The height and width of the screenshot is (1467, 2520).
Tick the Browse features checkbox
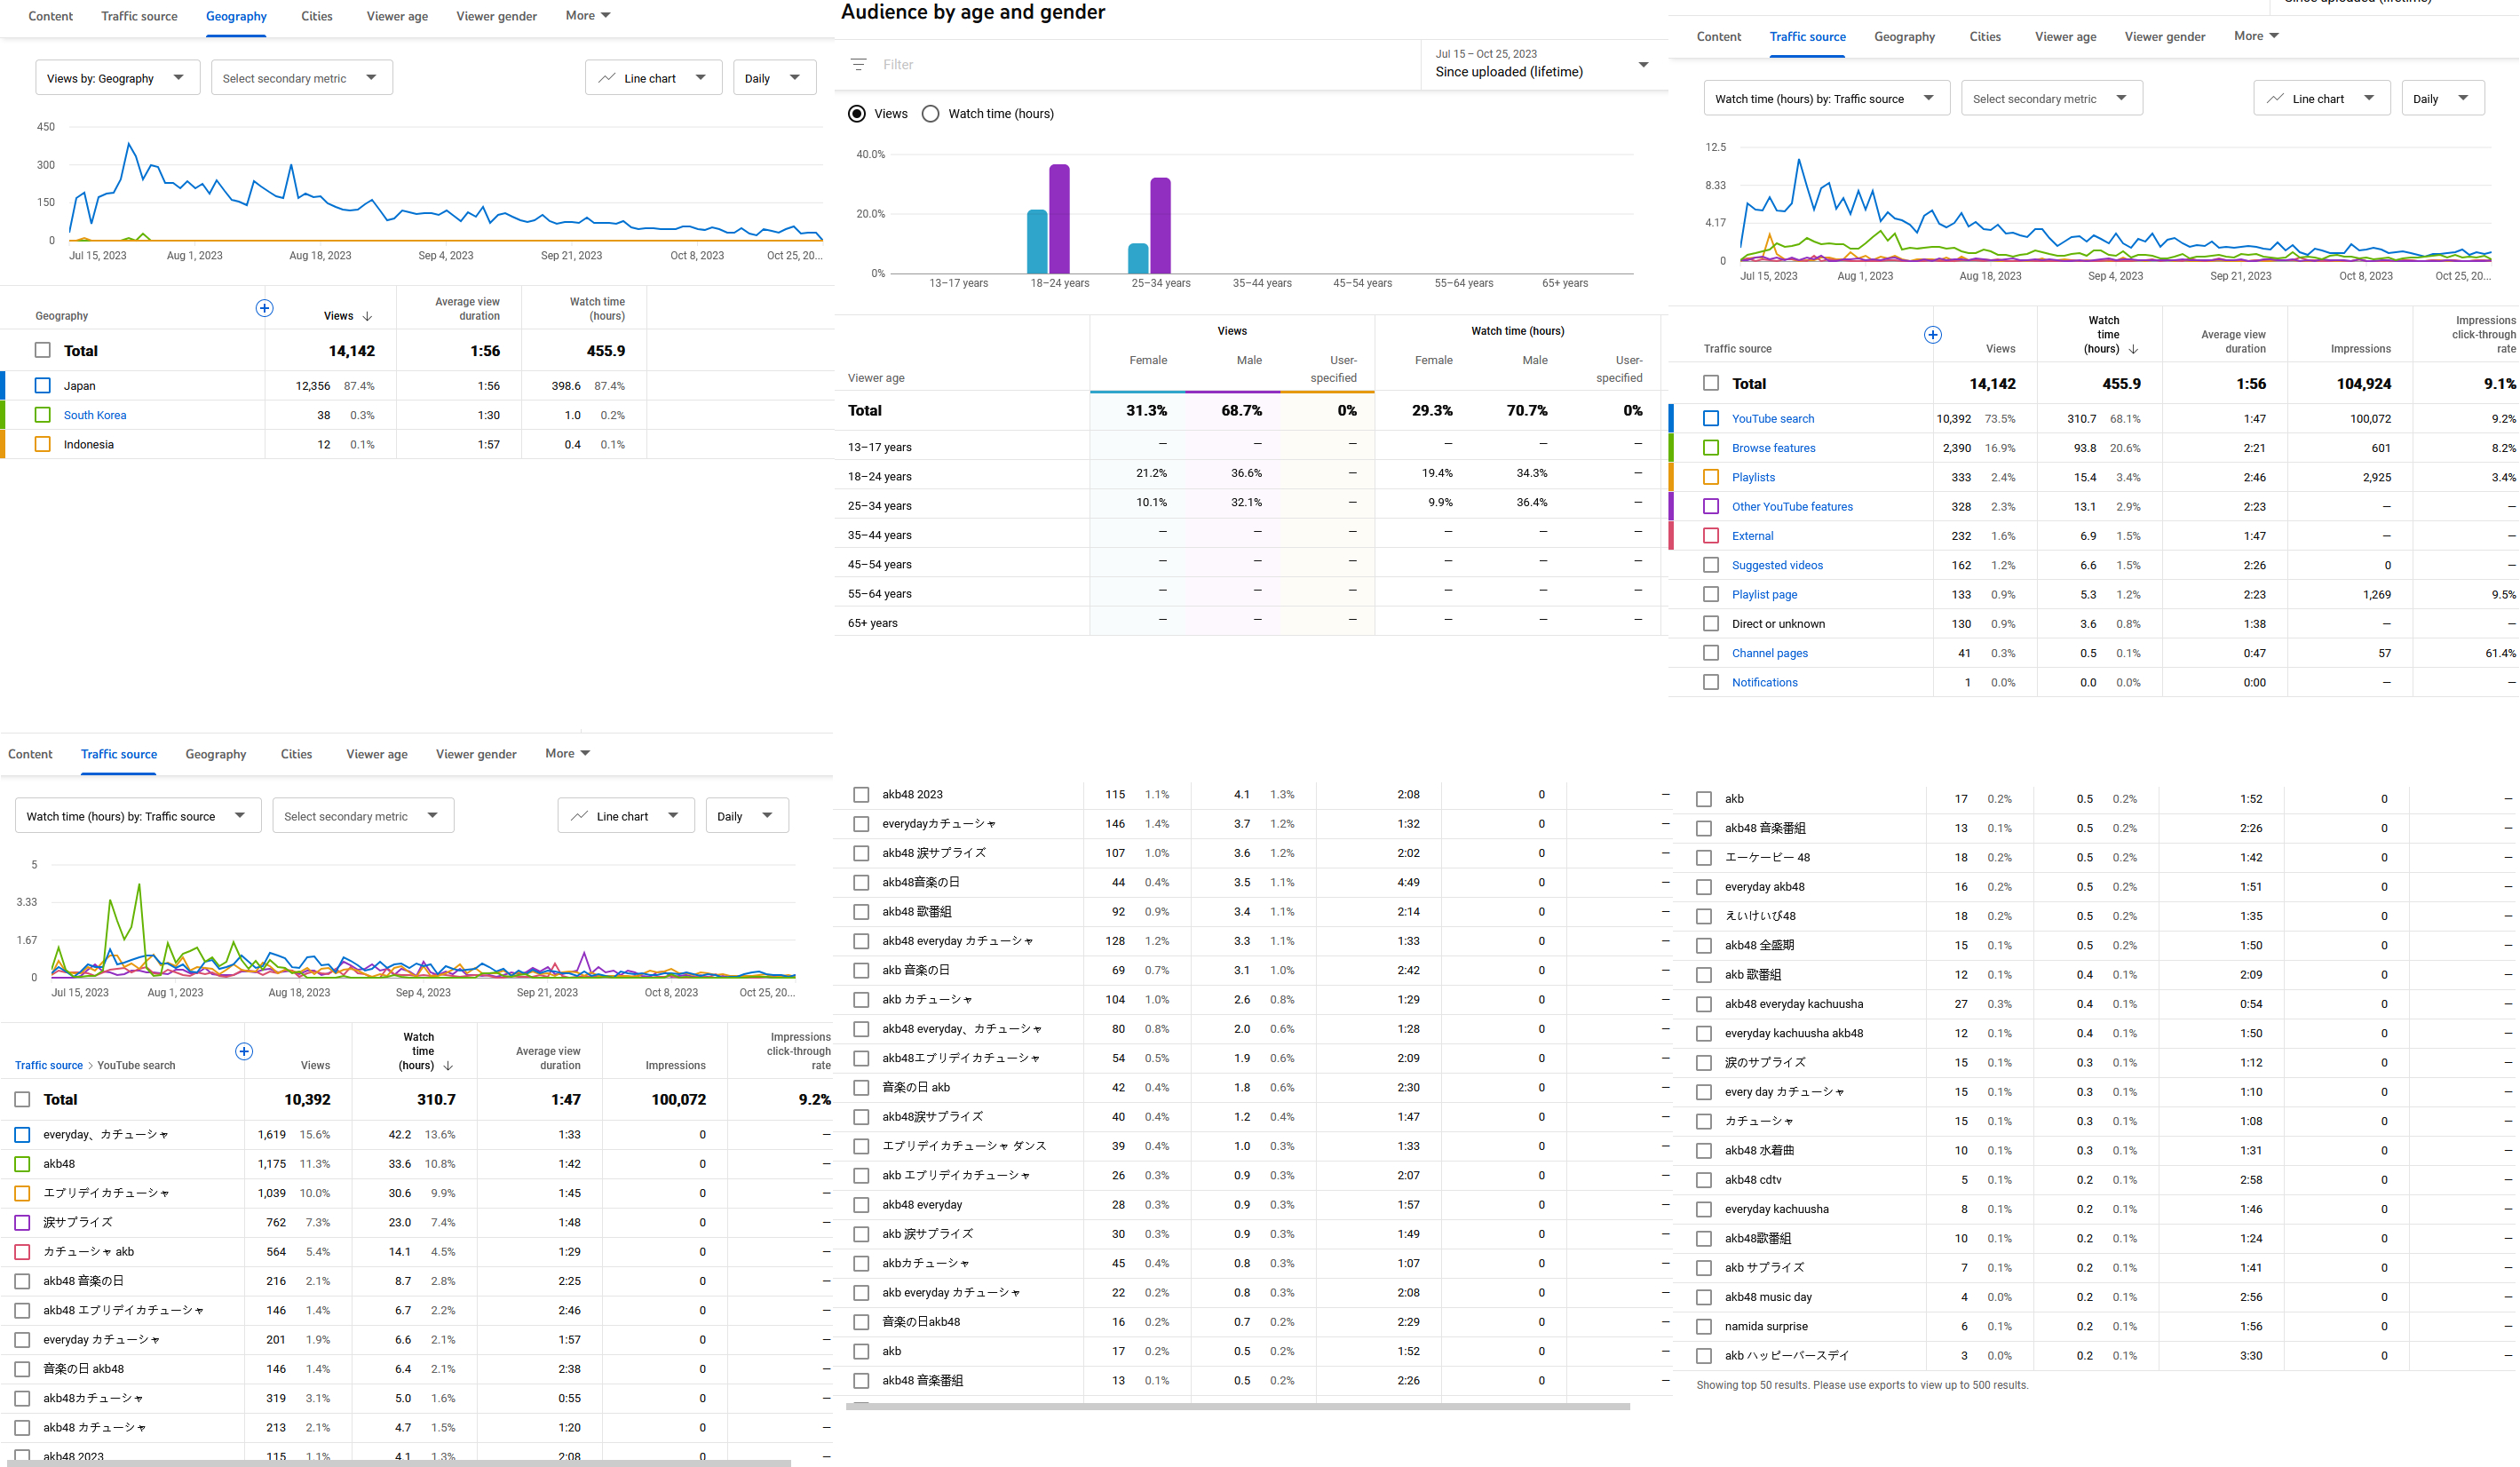pos(1711,448)
